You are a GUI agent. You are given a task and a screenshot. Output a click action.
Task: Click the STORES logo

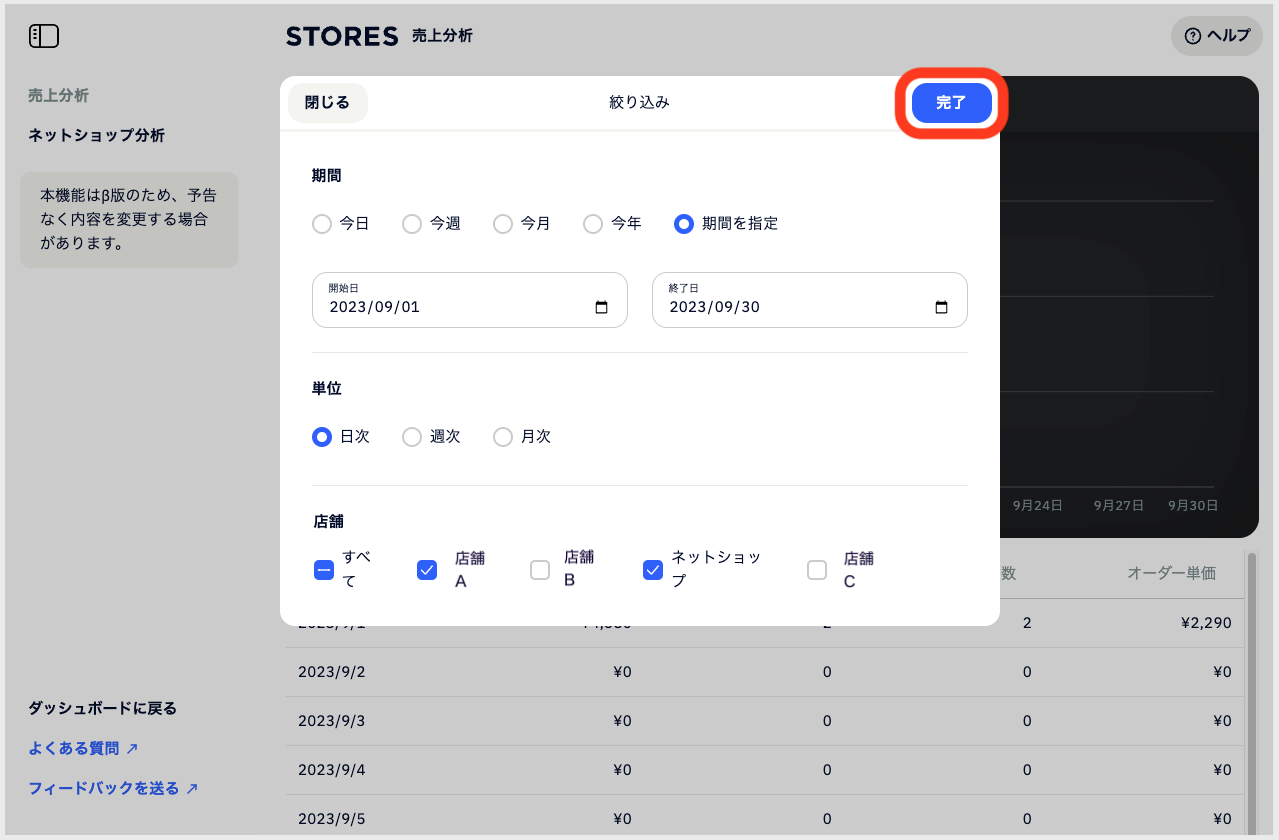pos(342,36)
